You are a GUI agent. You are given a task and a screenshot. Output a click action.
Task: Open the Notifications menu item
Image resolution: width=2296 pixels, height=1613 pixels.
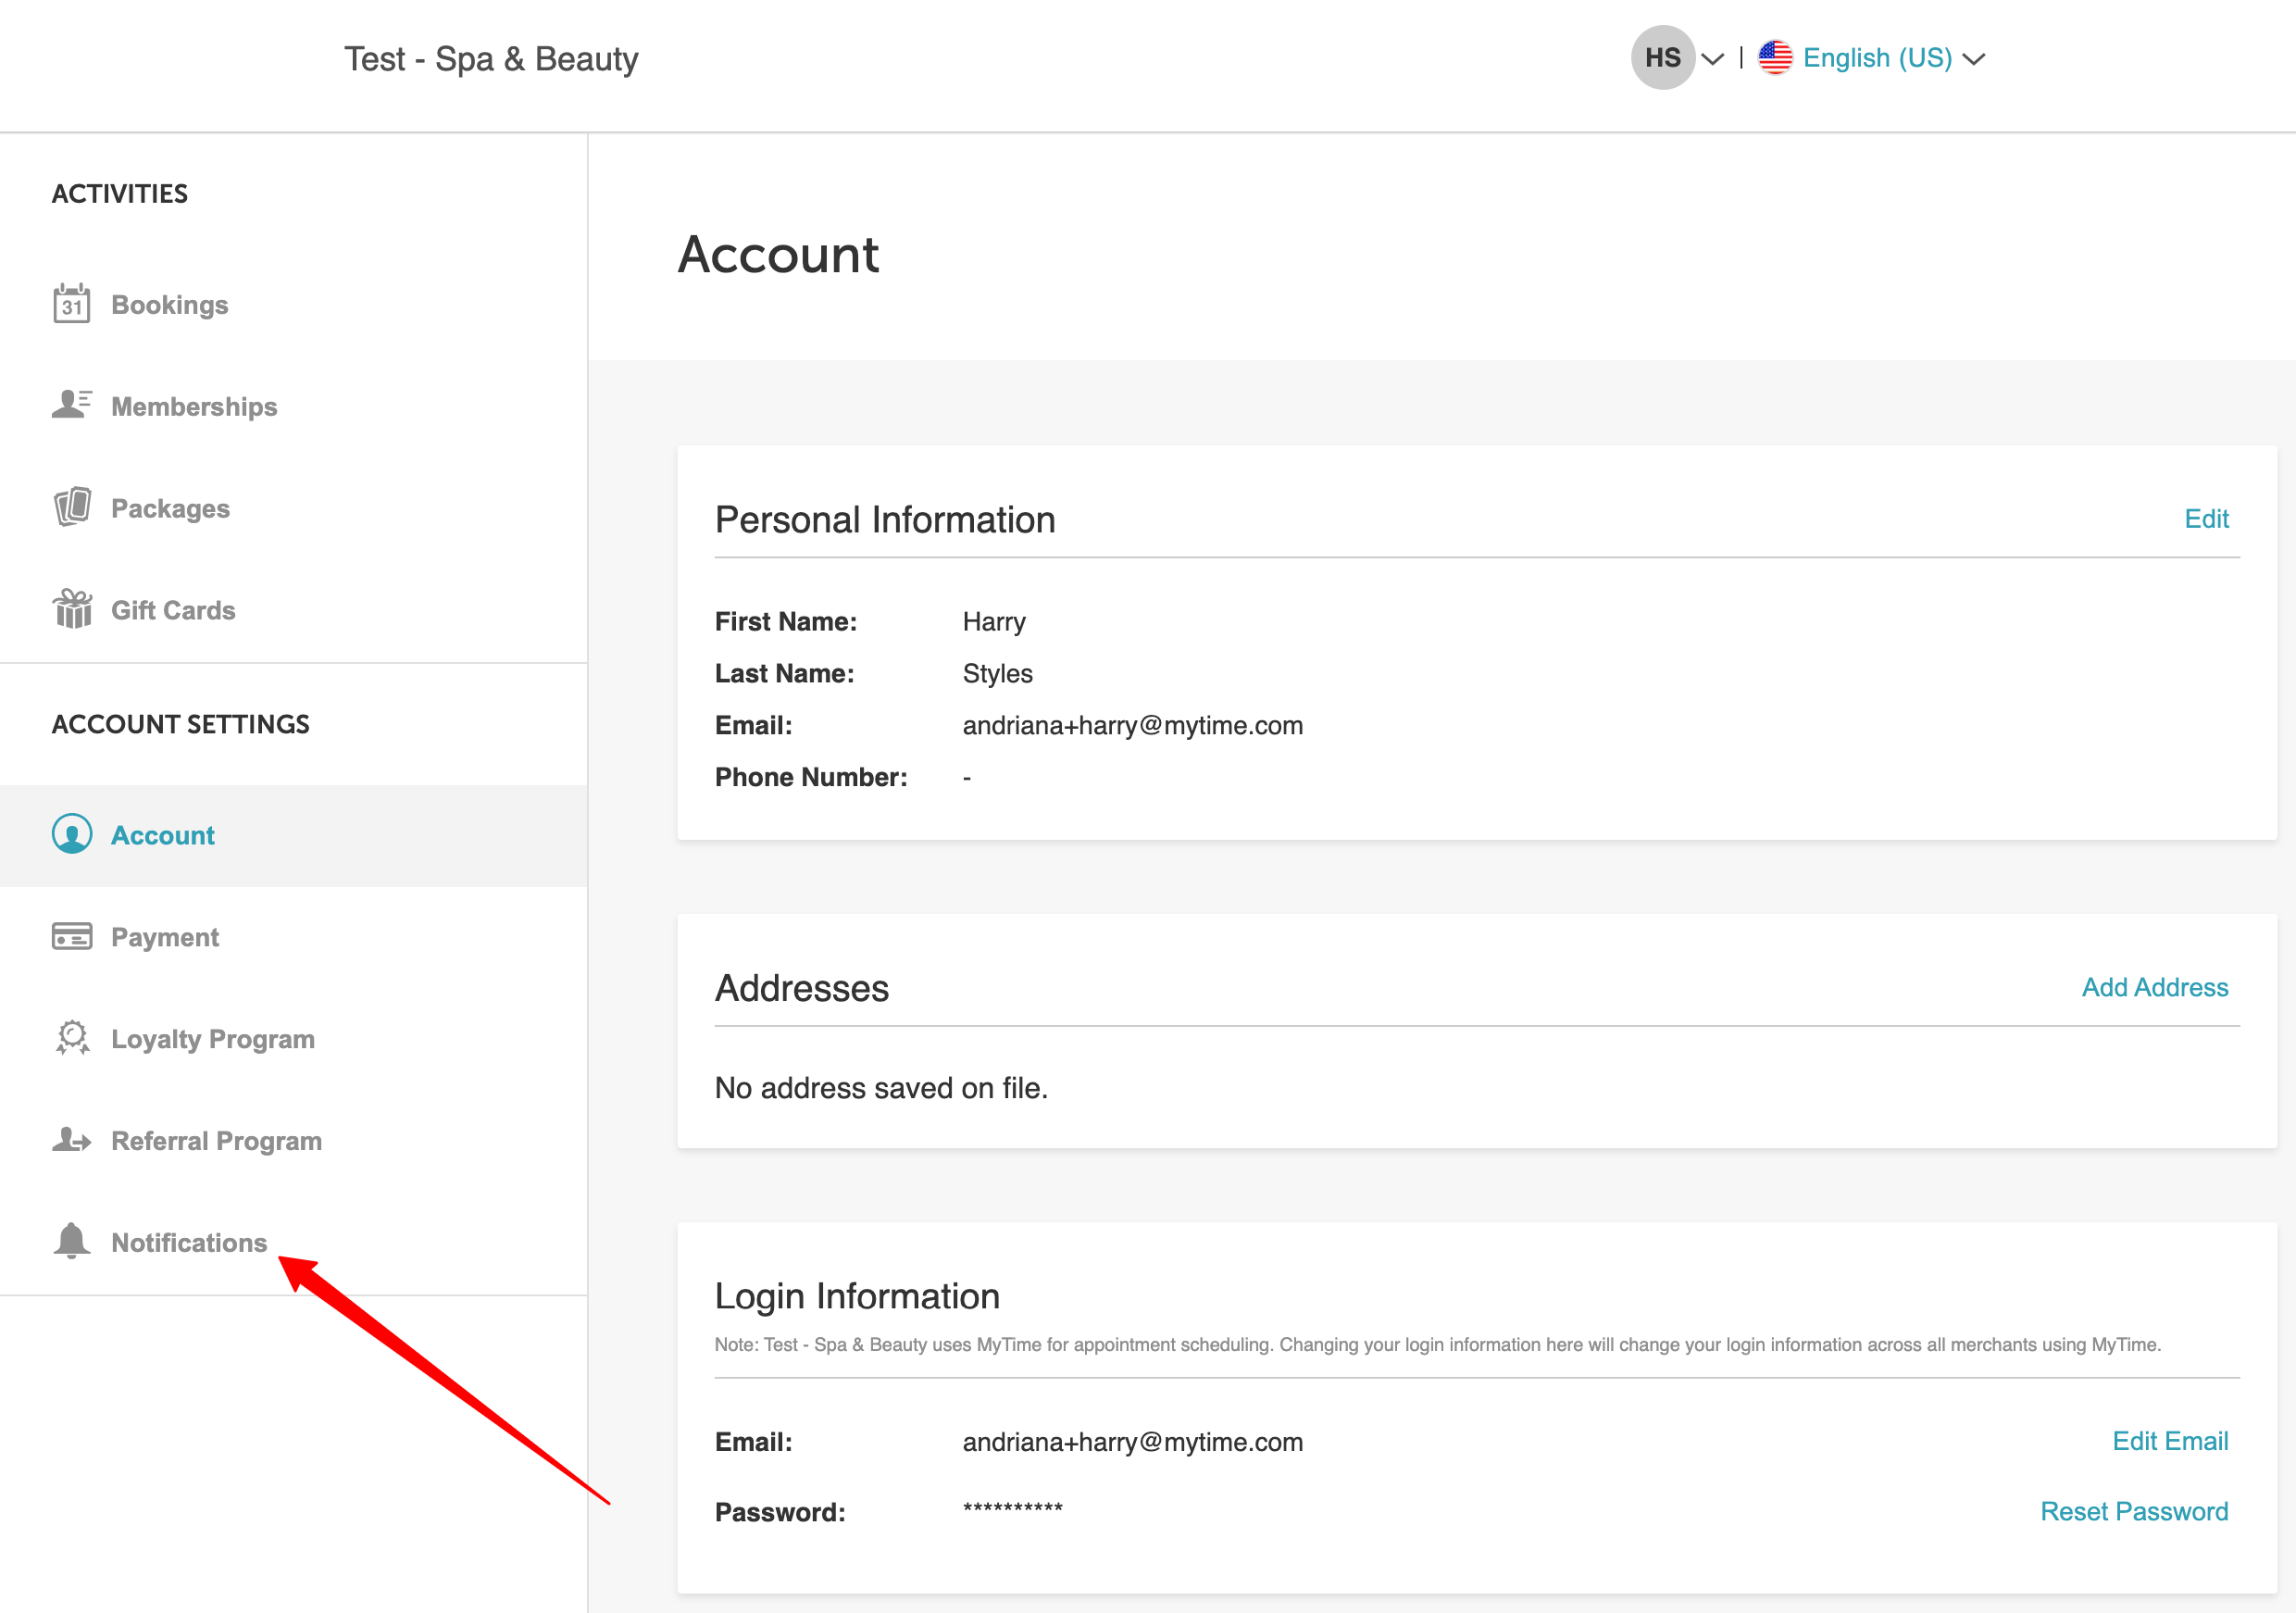point(189,1242)
